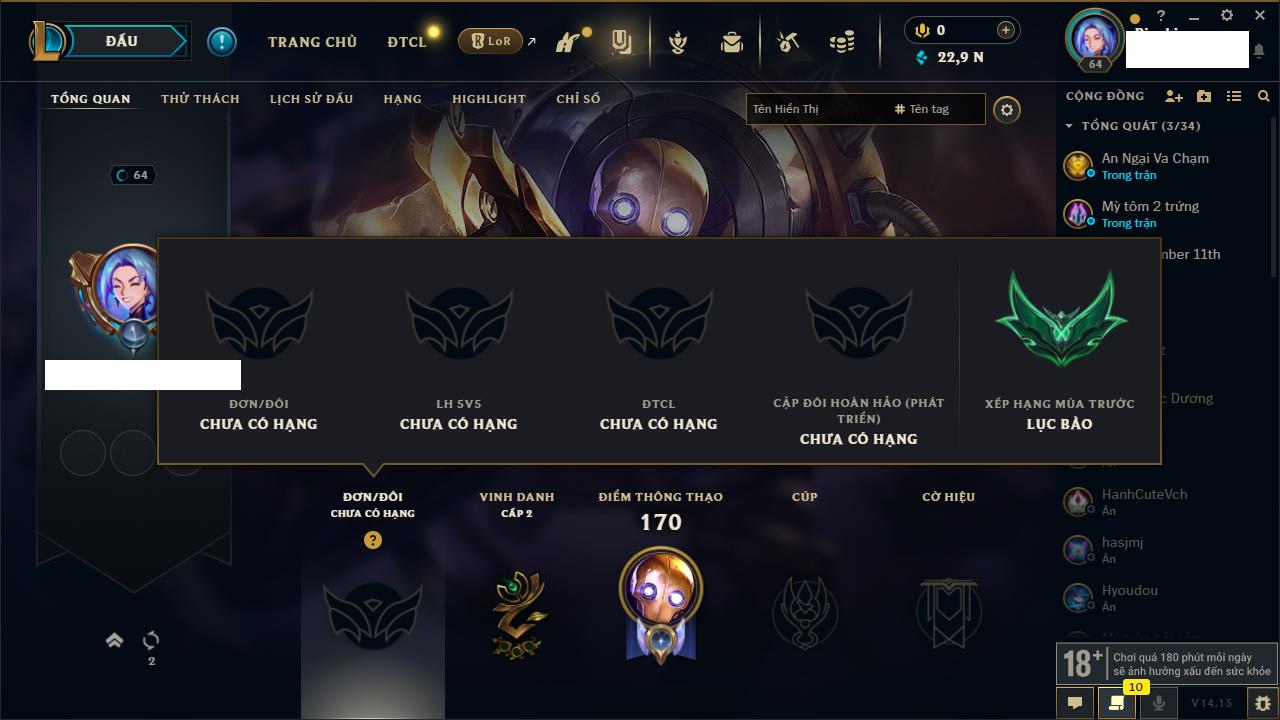Click the plus button to buy RP
Screen dimensions: 1280x720
coord(1006,30)
